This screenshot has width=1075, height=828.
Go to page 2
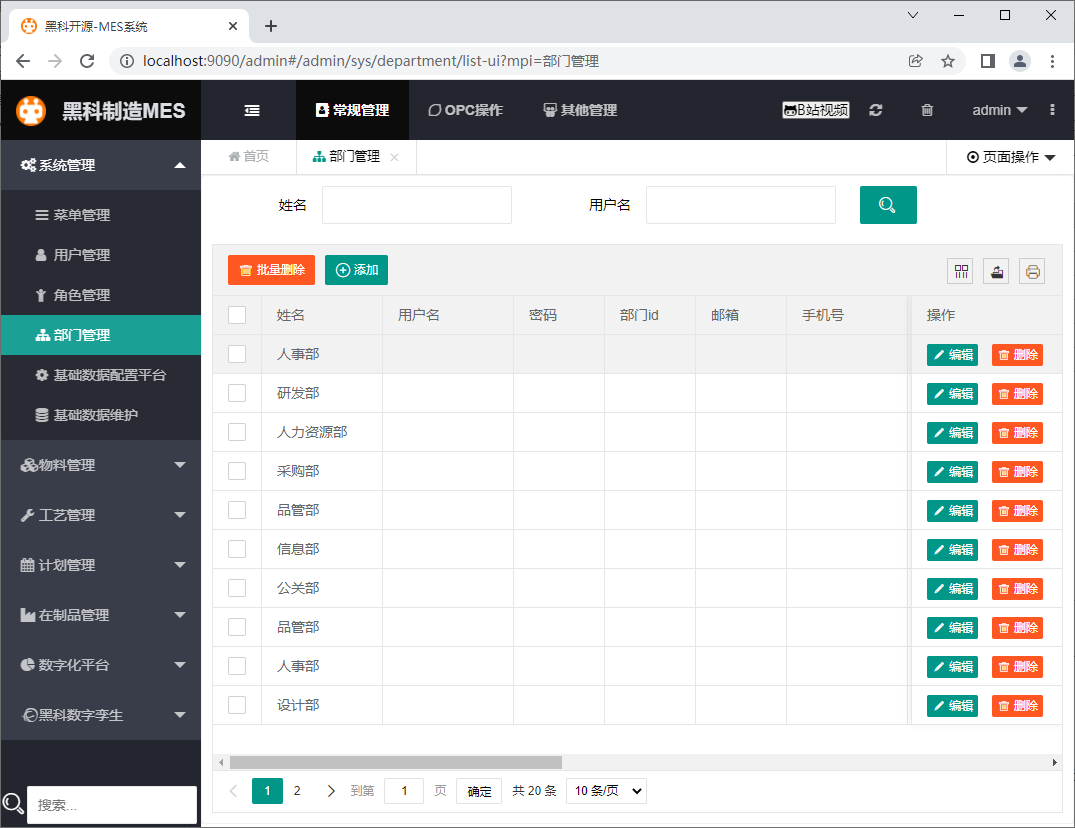pos(297,791)
